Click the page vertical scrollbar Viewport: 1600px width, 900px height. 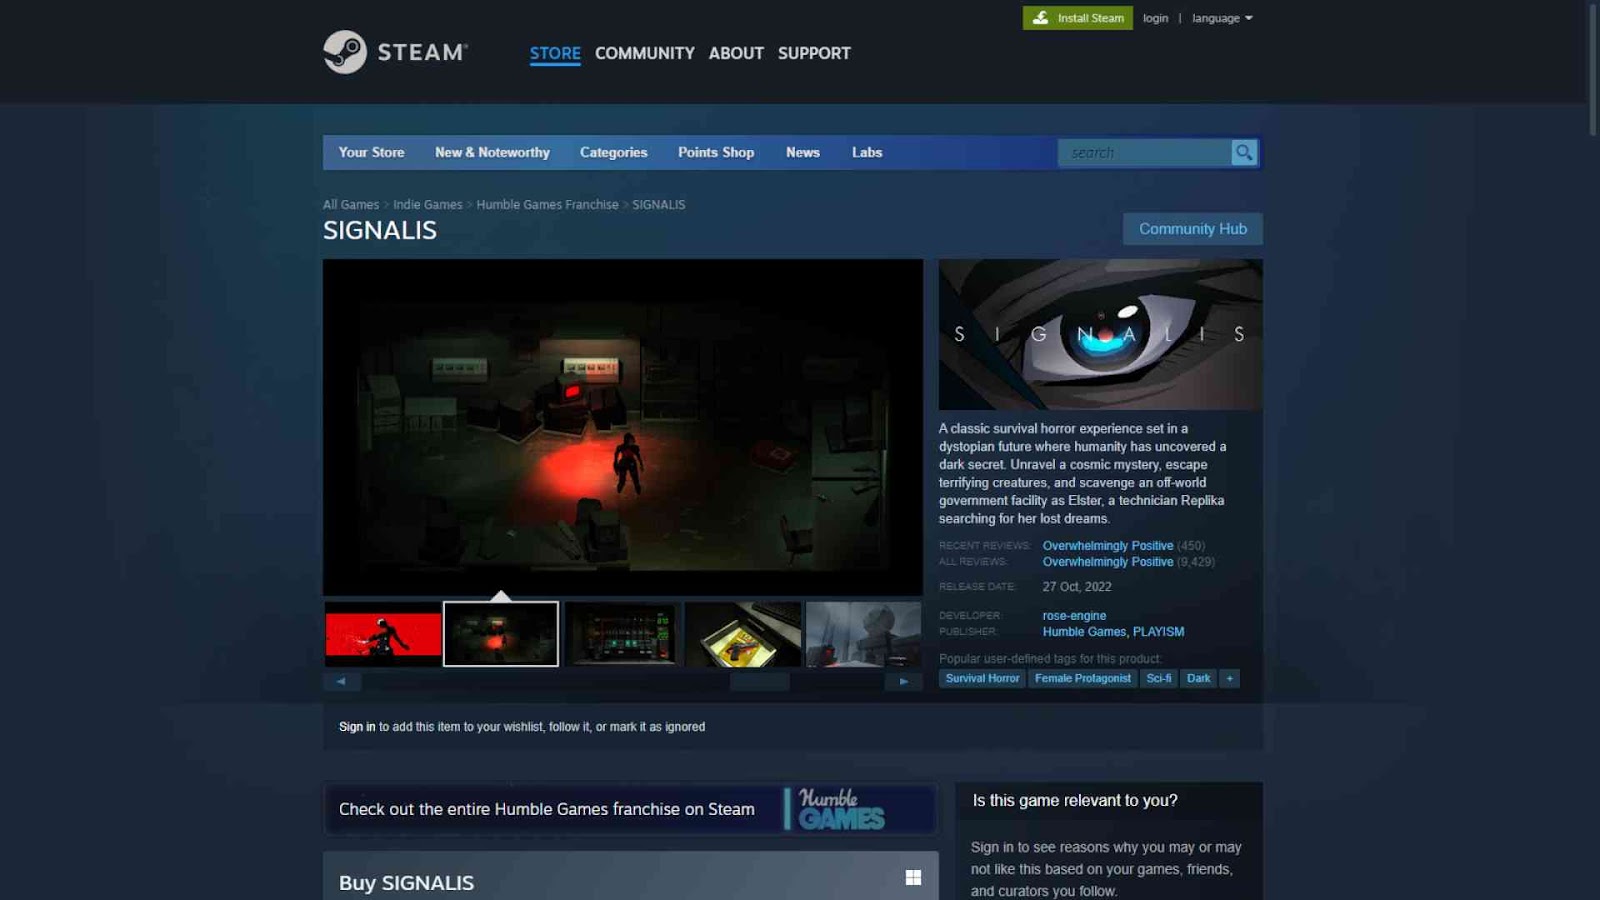[1593, 70]
